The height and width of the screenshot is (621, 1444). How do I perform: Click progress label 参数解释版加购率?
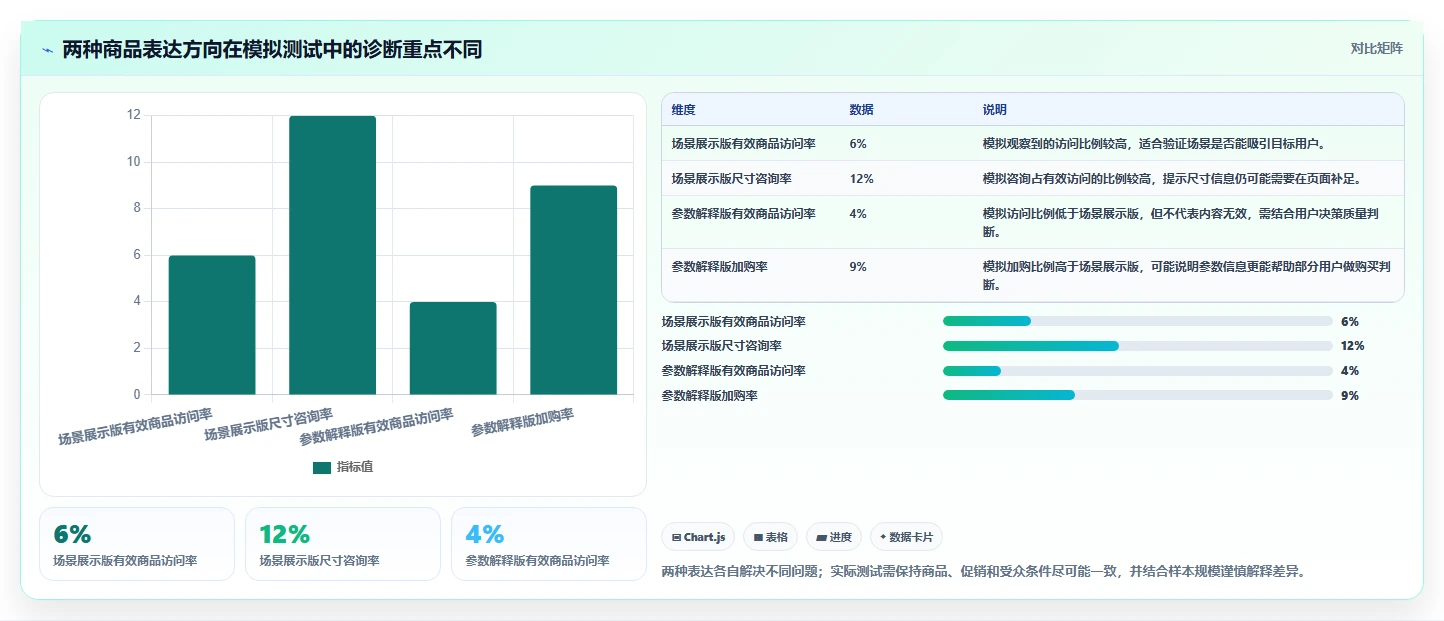[710, 395]
